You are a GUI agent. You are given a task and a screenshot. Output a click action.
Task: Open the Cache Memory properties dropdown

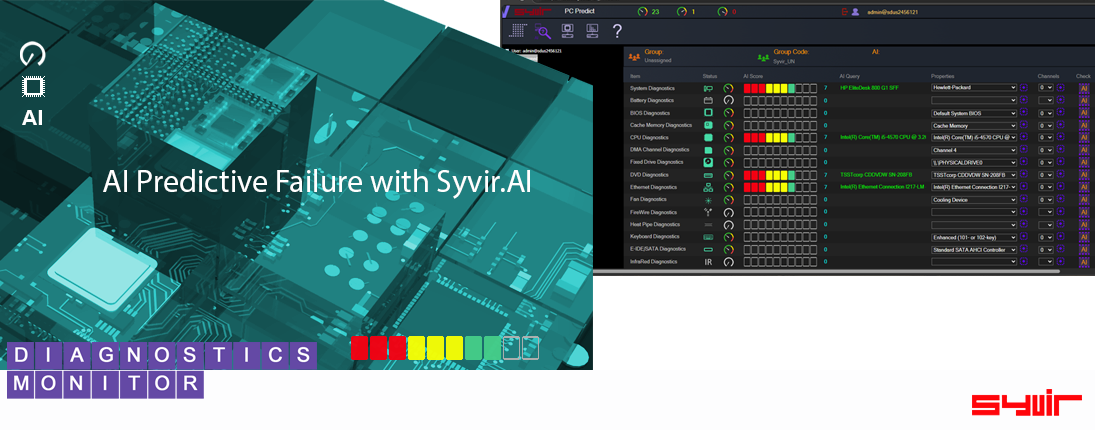(x=973, y=125)
